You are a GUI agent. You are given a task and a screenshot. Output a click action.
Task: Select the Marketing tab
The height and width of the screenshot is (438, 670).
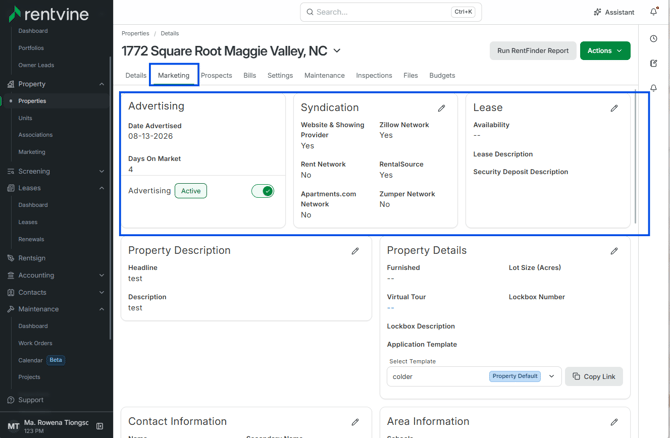click(173, 76)
